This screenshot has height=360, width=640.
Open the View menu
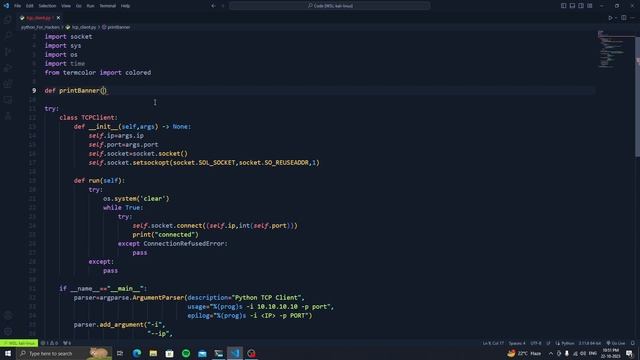(66, 6)
